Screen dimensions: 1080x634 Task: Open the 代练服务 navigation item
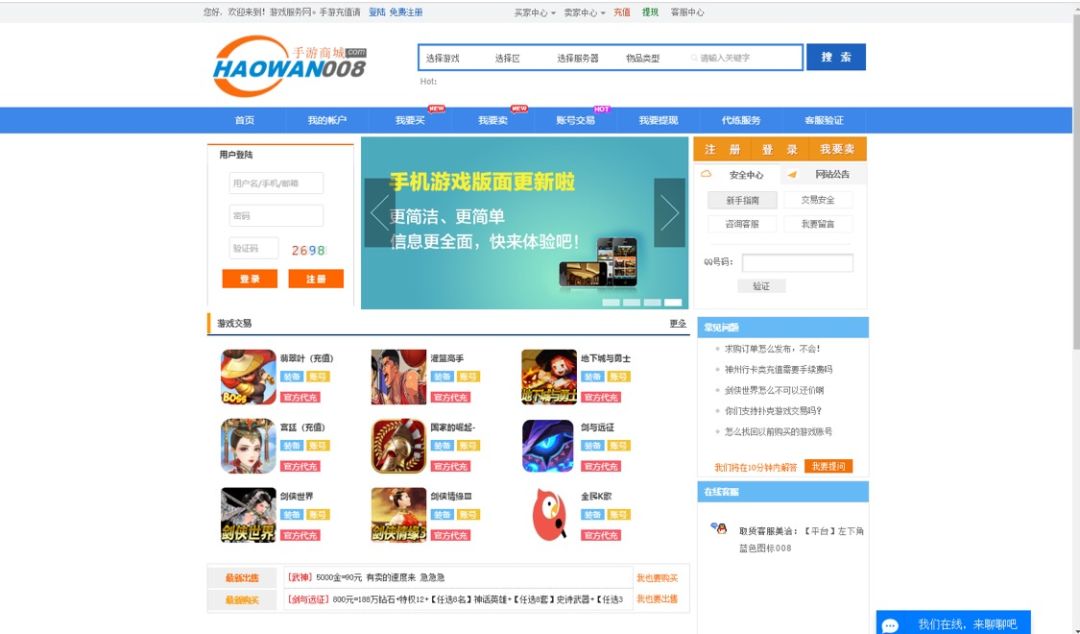pyautogui.click(x=741, y=120)
